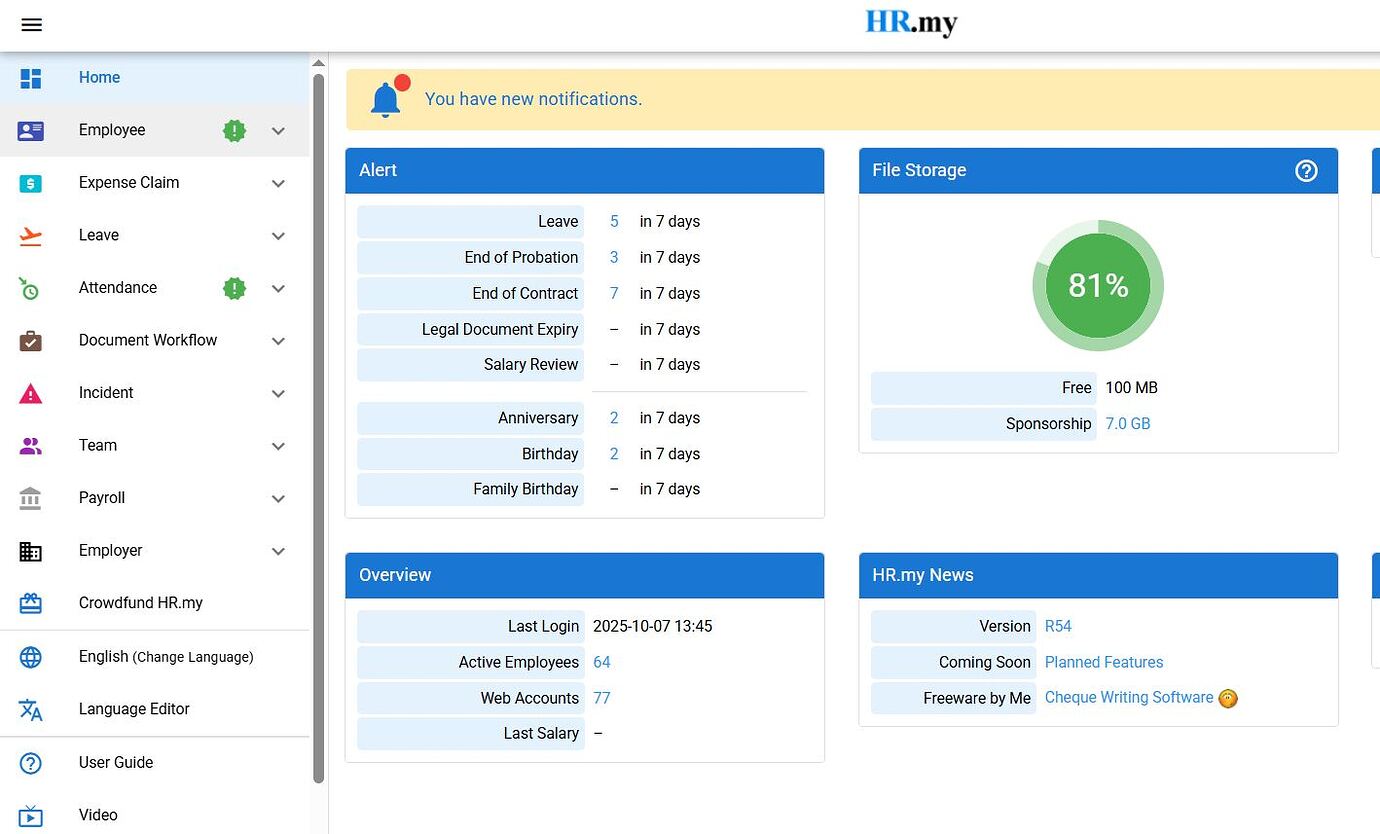1380x834 pixels.
Task: Click the Attendance green notification badge
Action: point(234,288)
